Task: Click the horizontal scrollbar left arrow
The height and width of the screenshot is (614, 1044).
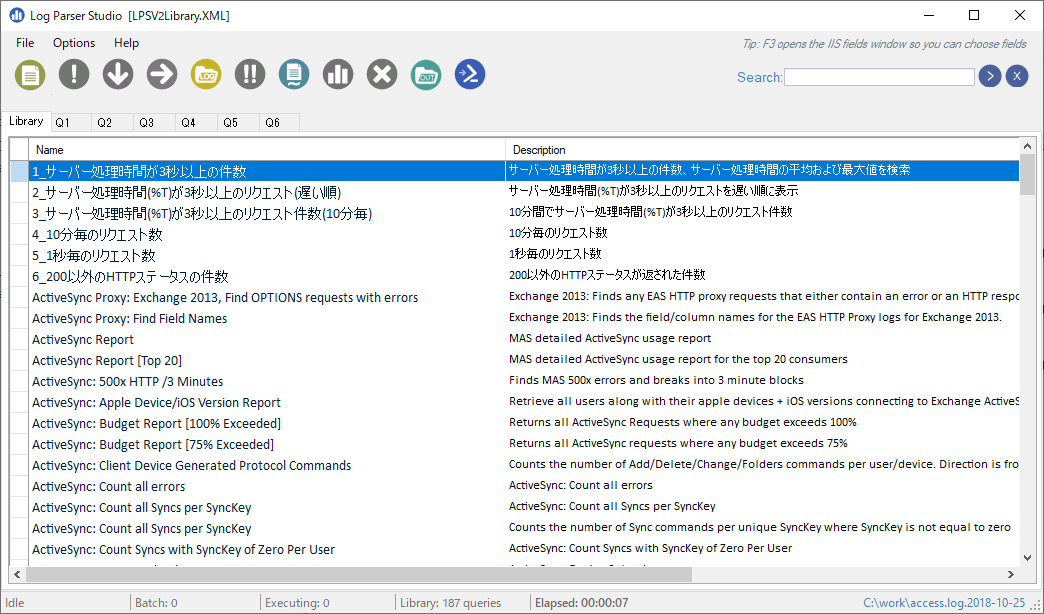Action: pyautogui.click(x=17, y=574)
